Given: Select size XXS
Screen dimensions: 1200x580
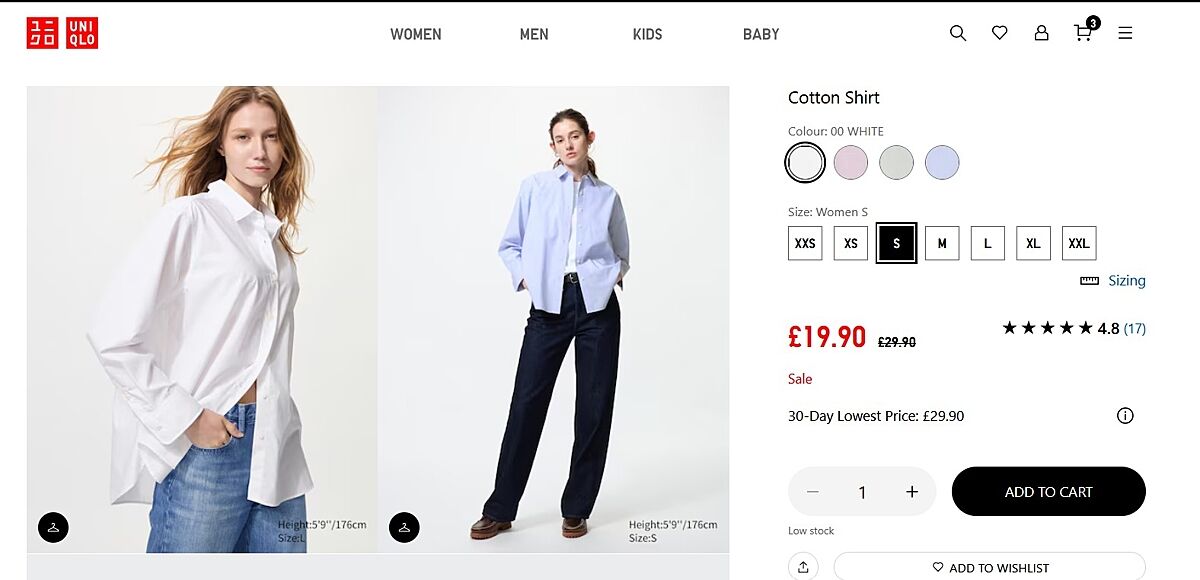Looking at the screenshot, I should (805, 243).
